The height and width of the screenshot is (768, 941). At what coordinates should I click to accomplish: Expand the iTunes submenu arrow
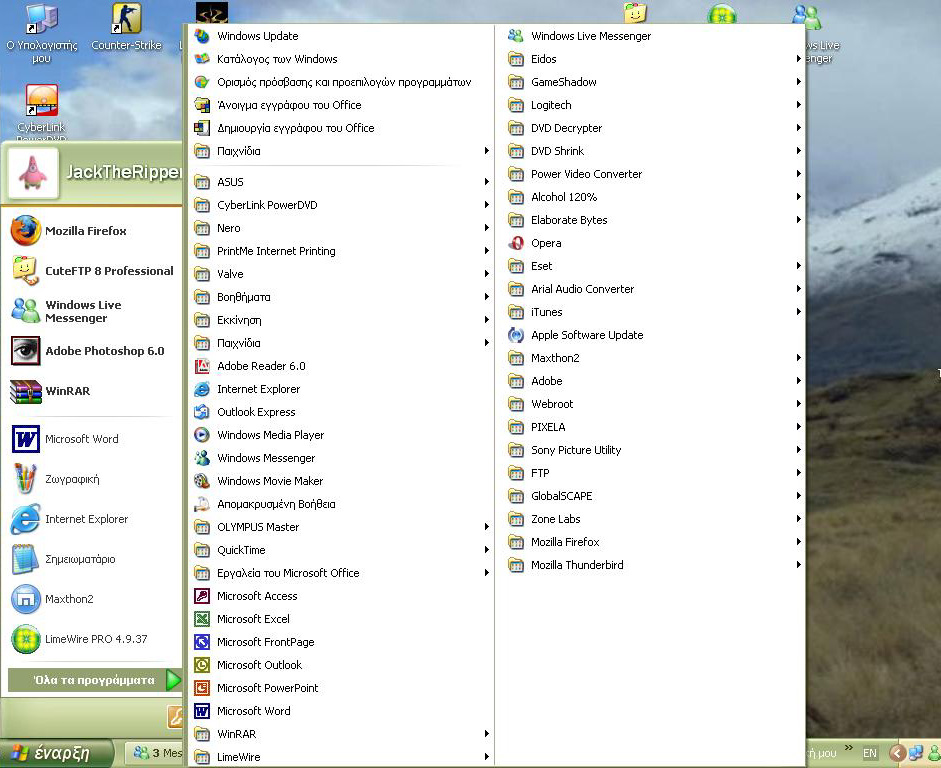(x=799, y=312)
